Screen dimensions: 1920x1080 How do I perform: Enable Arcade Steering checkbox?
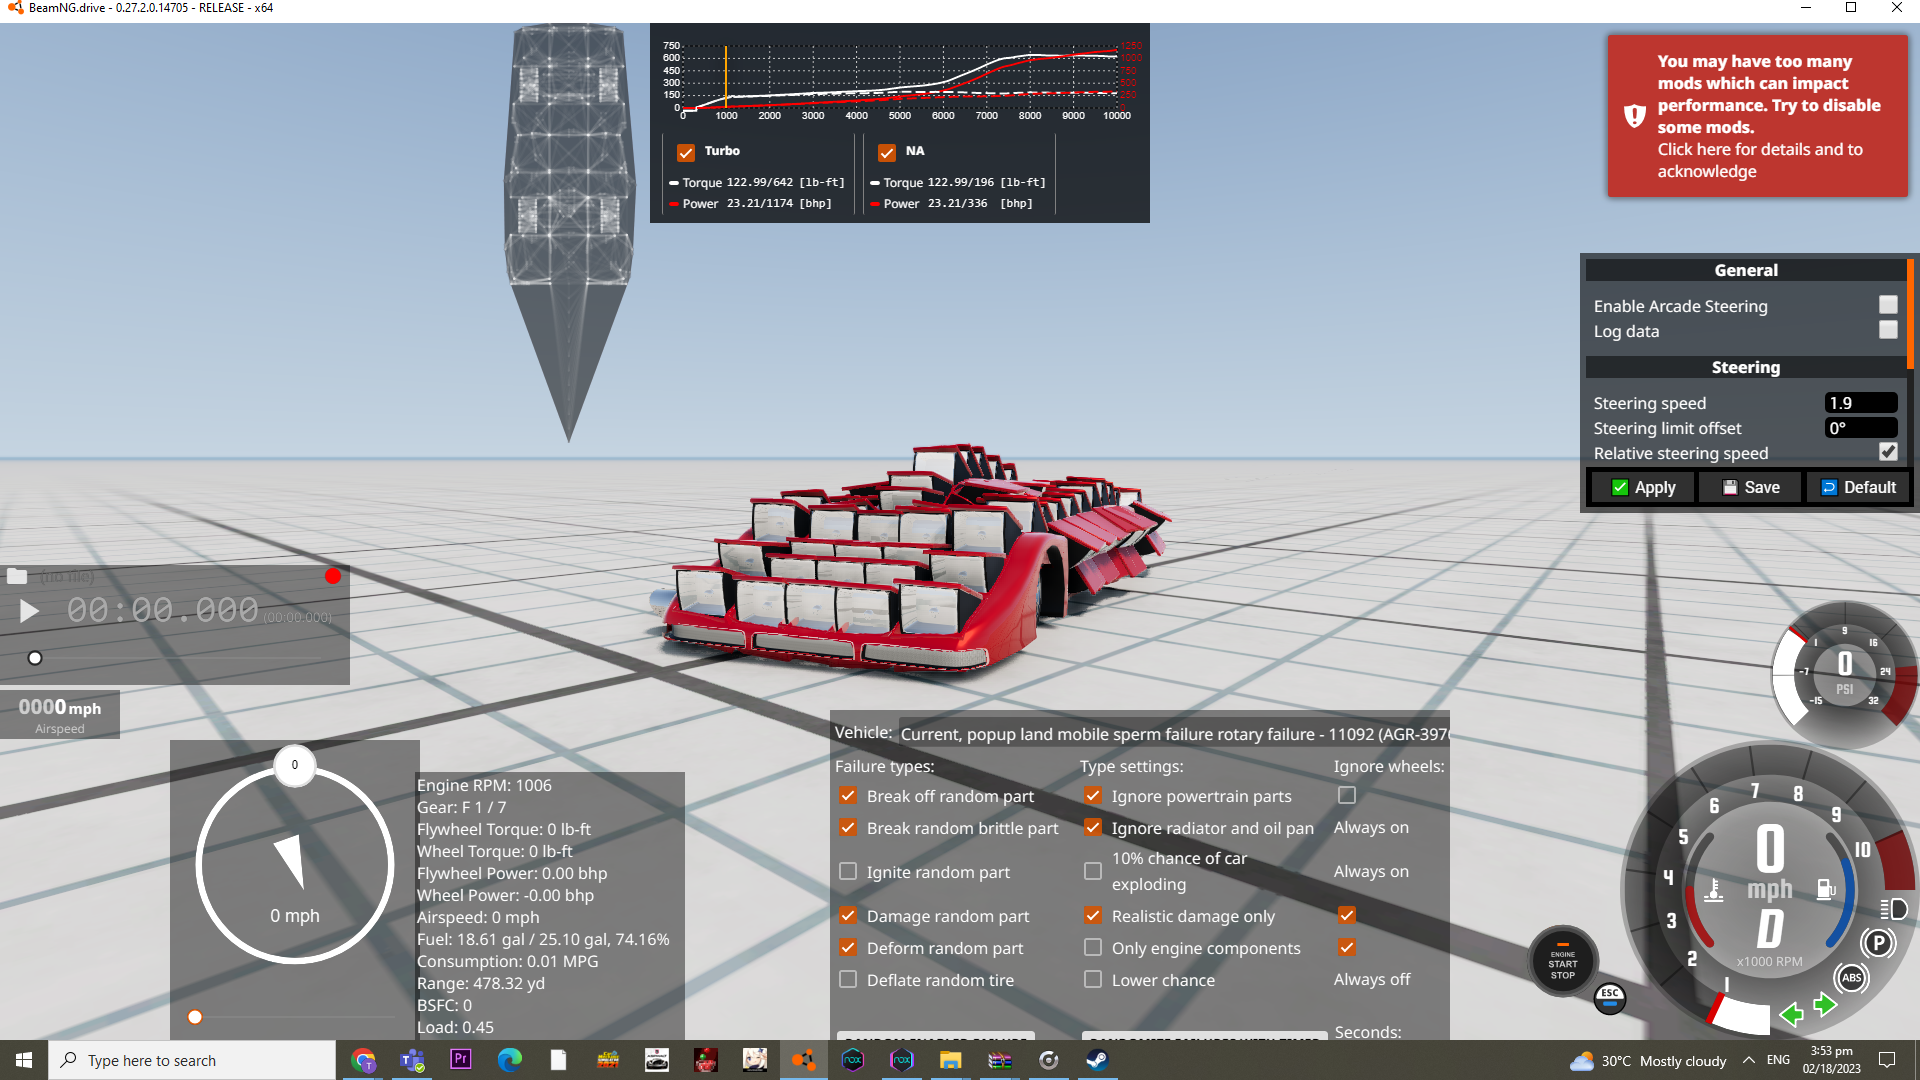click(1887, 305)
